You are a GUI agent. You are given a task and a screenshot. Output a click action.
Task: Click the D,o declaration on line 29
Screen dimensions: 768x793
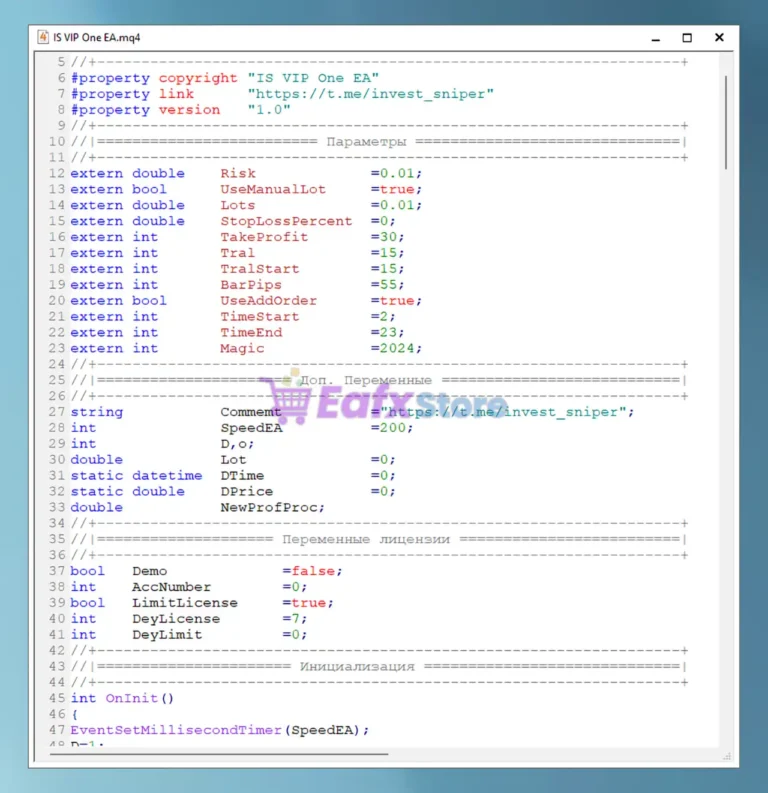(x=237, y=444)
